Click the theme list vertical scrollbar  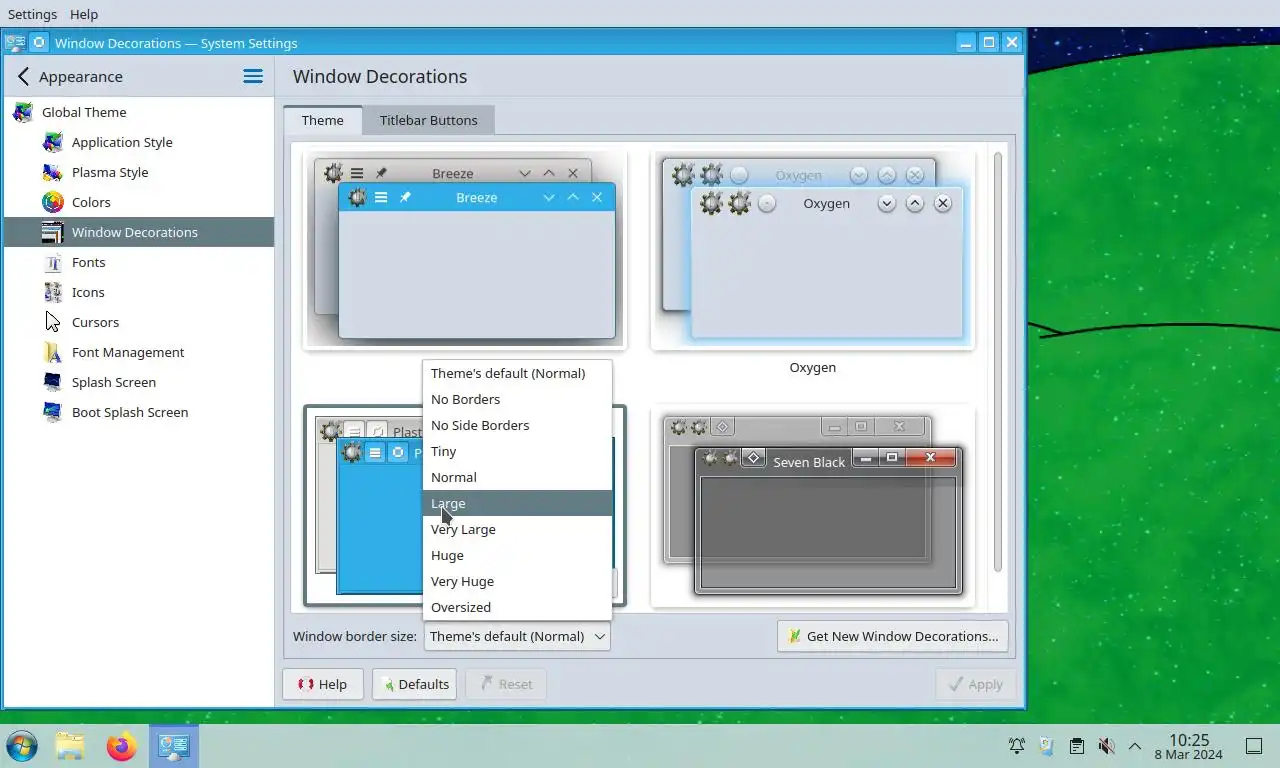coord(997,362)
